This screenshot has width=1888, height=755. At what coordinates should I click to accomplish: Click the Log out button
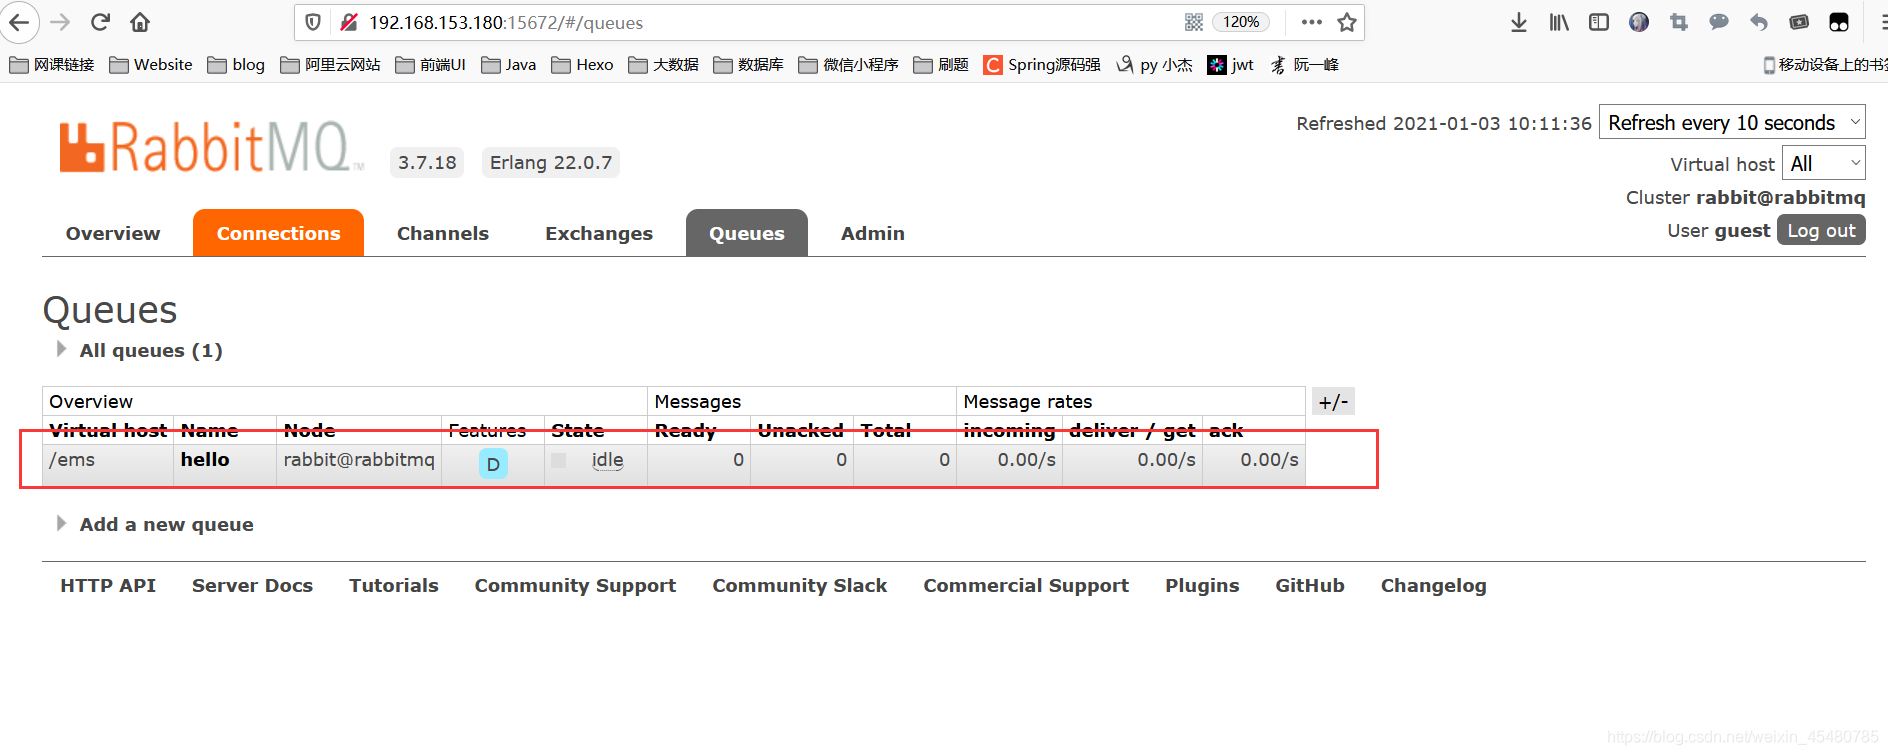pyautogui.click(x=1821, y=230)
